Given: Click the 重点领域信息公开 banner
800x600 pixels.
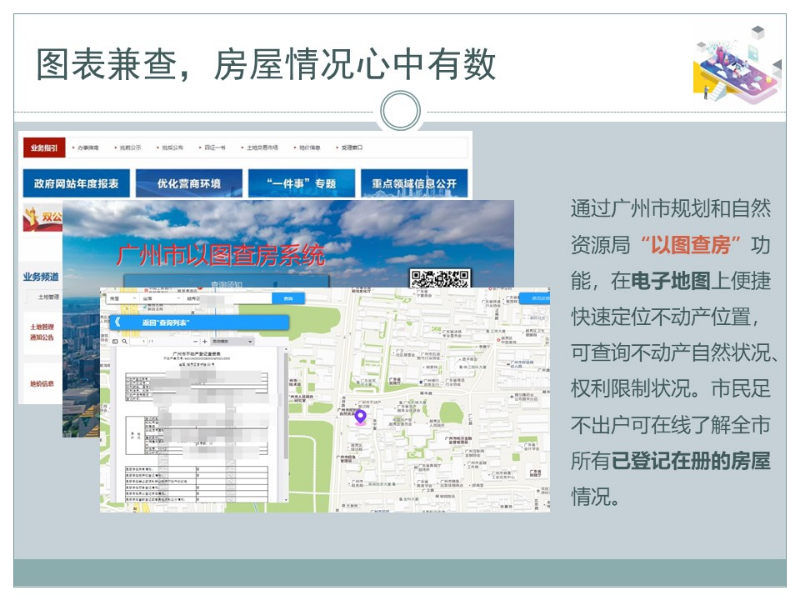Looking at the screenshot, I should pos(416,184).
